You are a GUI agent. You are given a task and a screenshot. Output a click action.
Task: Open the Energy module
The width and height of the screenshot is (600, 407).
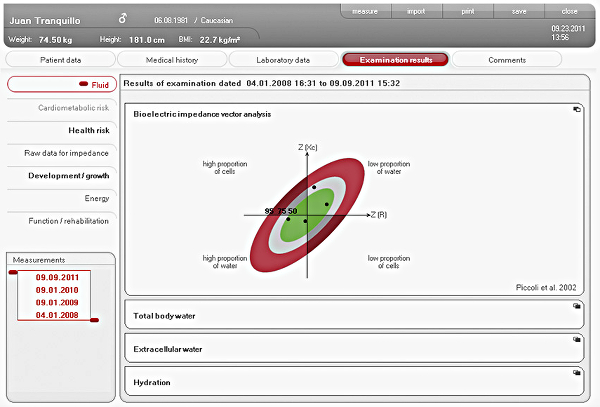click(62, 198)
